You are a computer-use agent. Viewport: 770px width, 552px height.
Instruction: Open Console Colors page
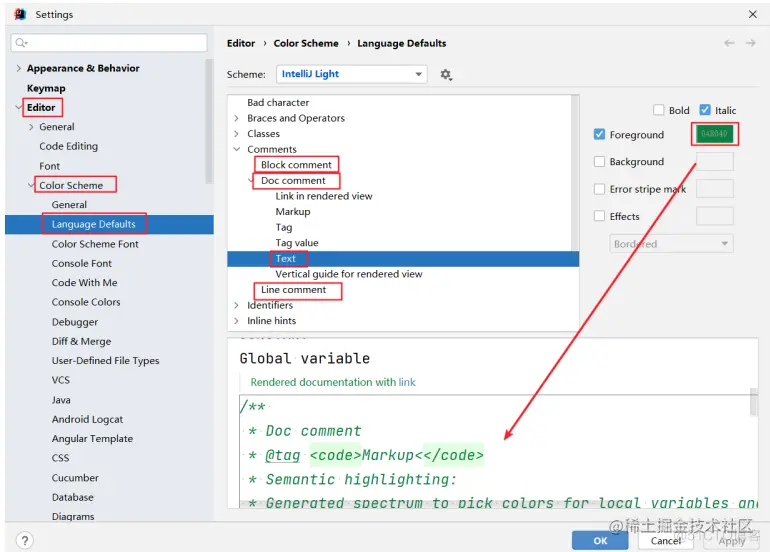click(x=86, y=302)
